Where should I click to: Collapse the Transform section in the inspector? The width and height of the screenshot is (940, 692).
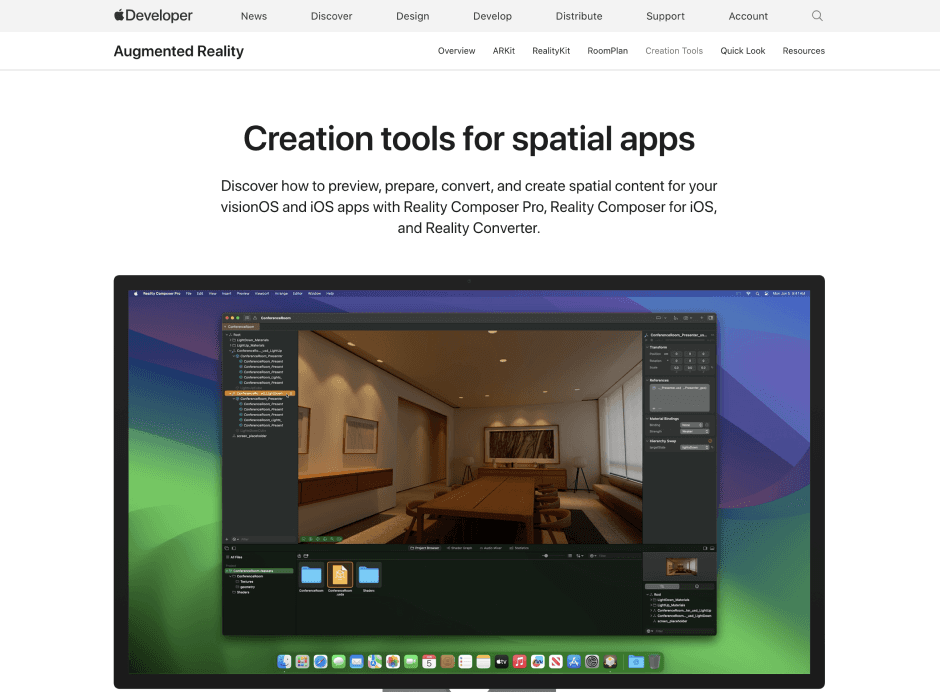[x=647, y=347]
